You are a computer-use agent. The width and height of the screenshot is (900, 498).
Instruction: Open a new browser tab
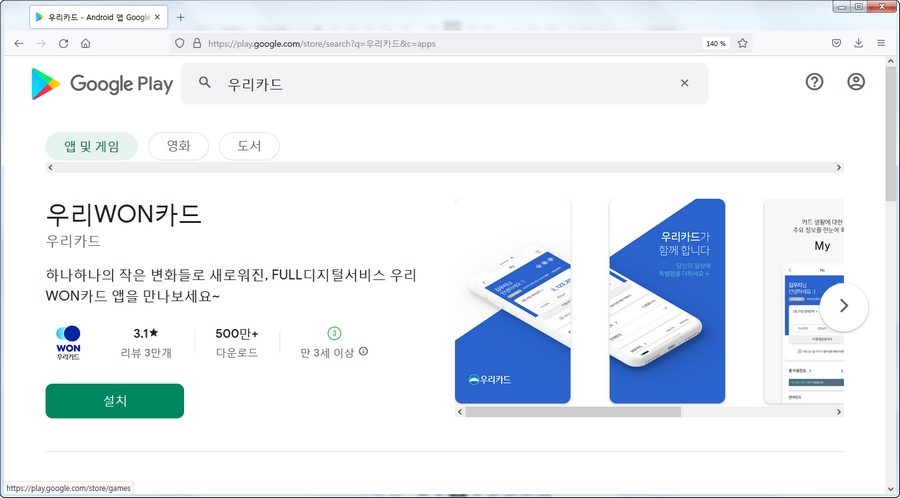180,17
